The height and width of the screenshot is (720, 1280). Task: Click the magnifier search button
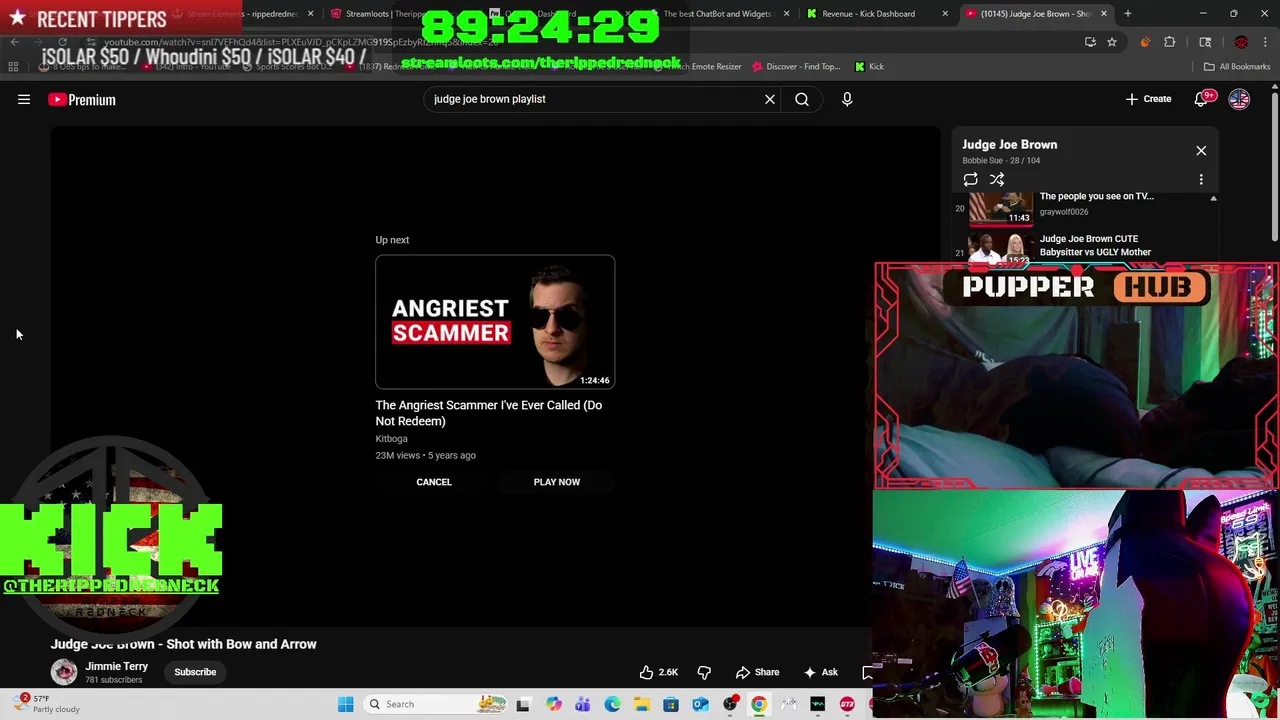tap(802, 99)
